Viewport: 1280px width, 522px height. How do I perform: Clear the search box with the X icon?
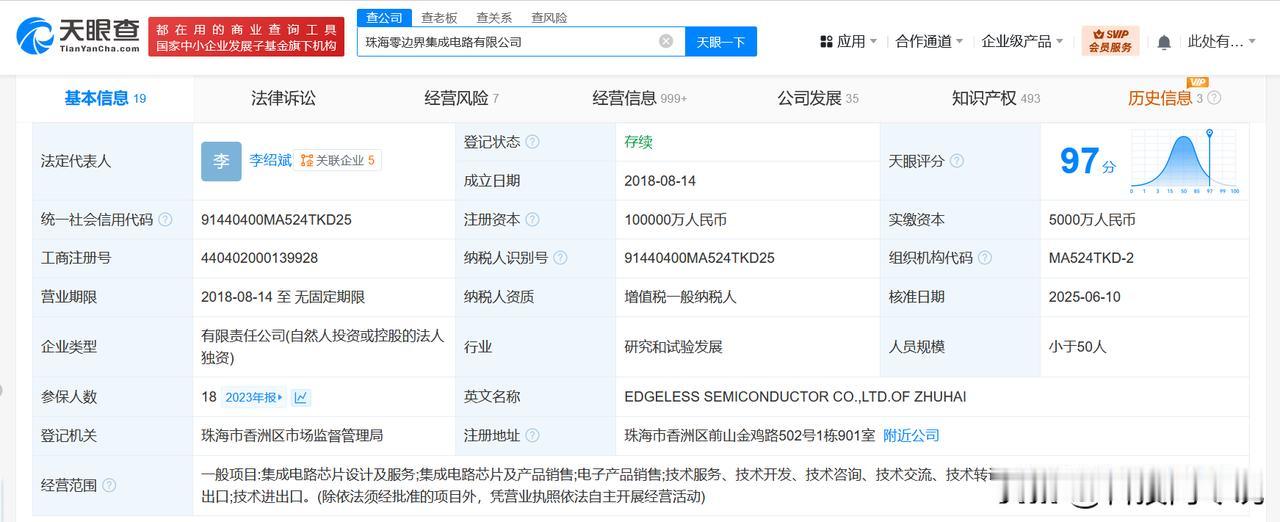(666, 41)
